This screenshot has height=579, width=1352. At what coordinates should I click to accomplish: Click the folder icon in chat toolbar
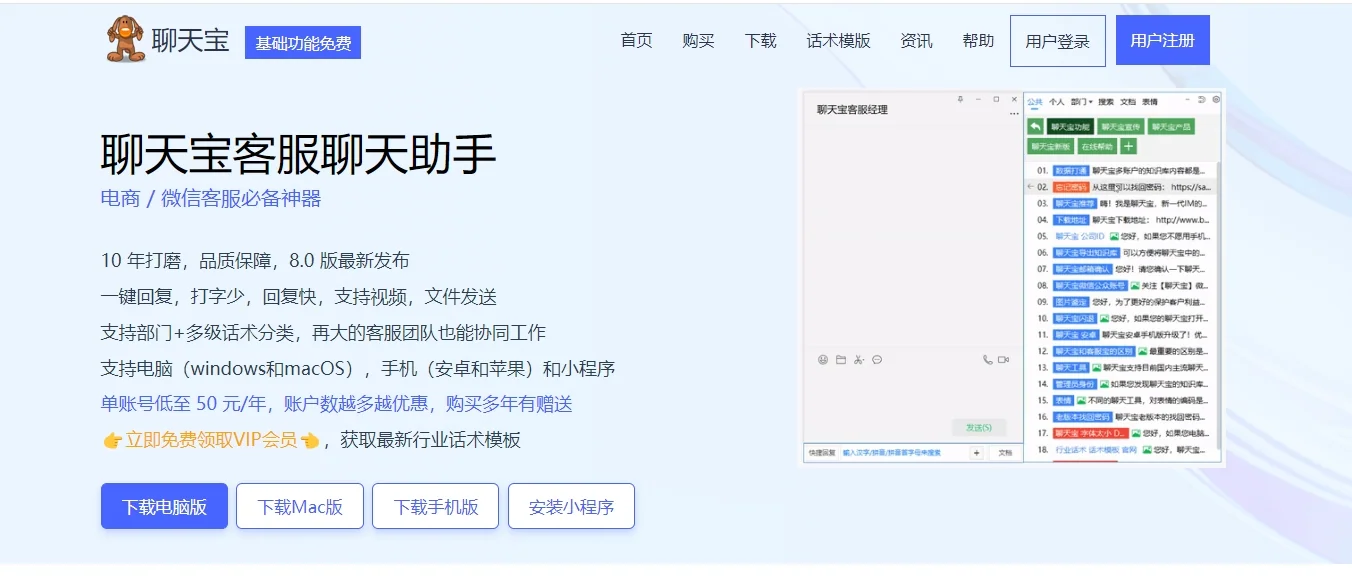pyautogui.click(x=841, y=360)
